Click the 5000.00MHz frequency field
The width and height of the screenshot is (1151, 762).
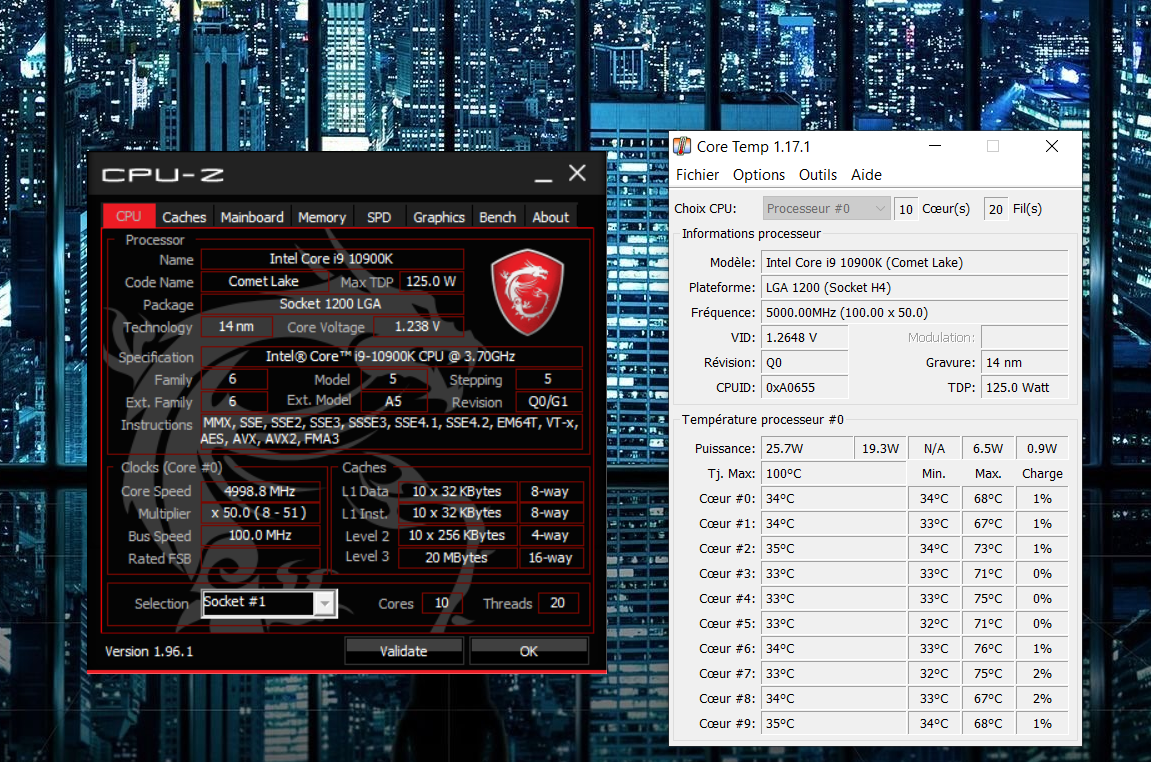(x=915, y=313)
